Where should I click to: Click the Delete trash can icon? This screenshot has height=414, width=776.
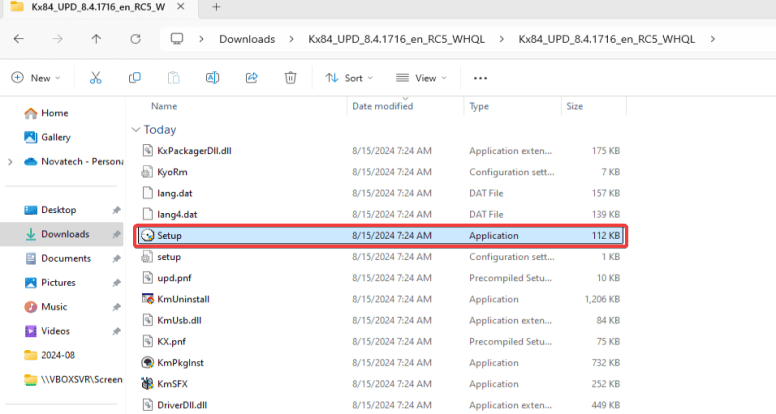[x=290, y=77]
